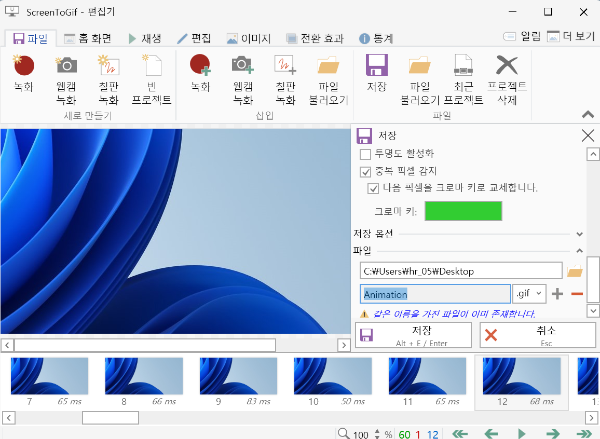
Task: Start new board recording in 새로 만들기 group
Action: coord(109,80)
